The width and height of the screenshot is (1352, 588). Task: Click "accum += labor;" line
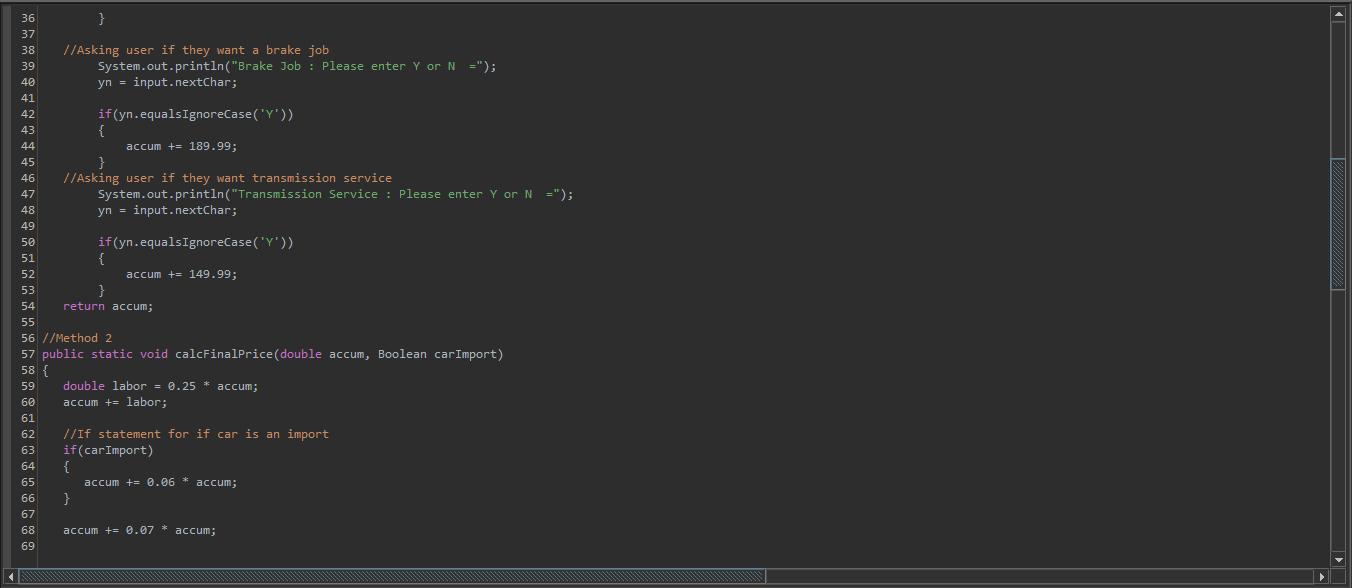coord(115,402)
